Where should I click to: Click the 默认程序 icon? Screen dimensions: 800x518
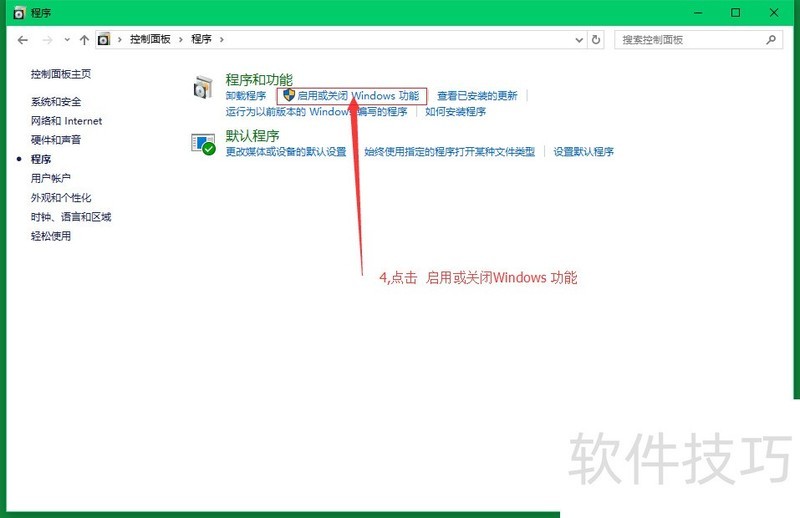tap(203, 144)
